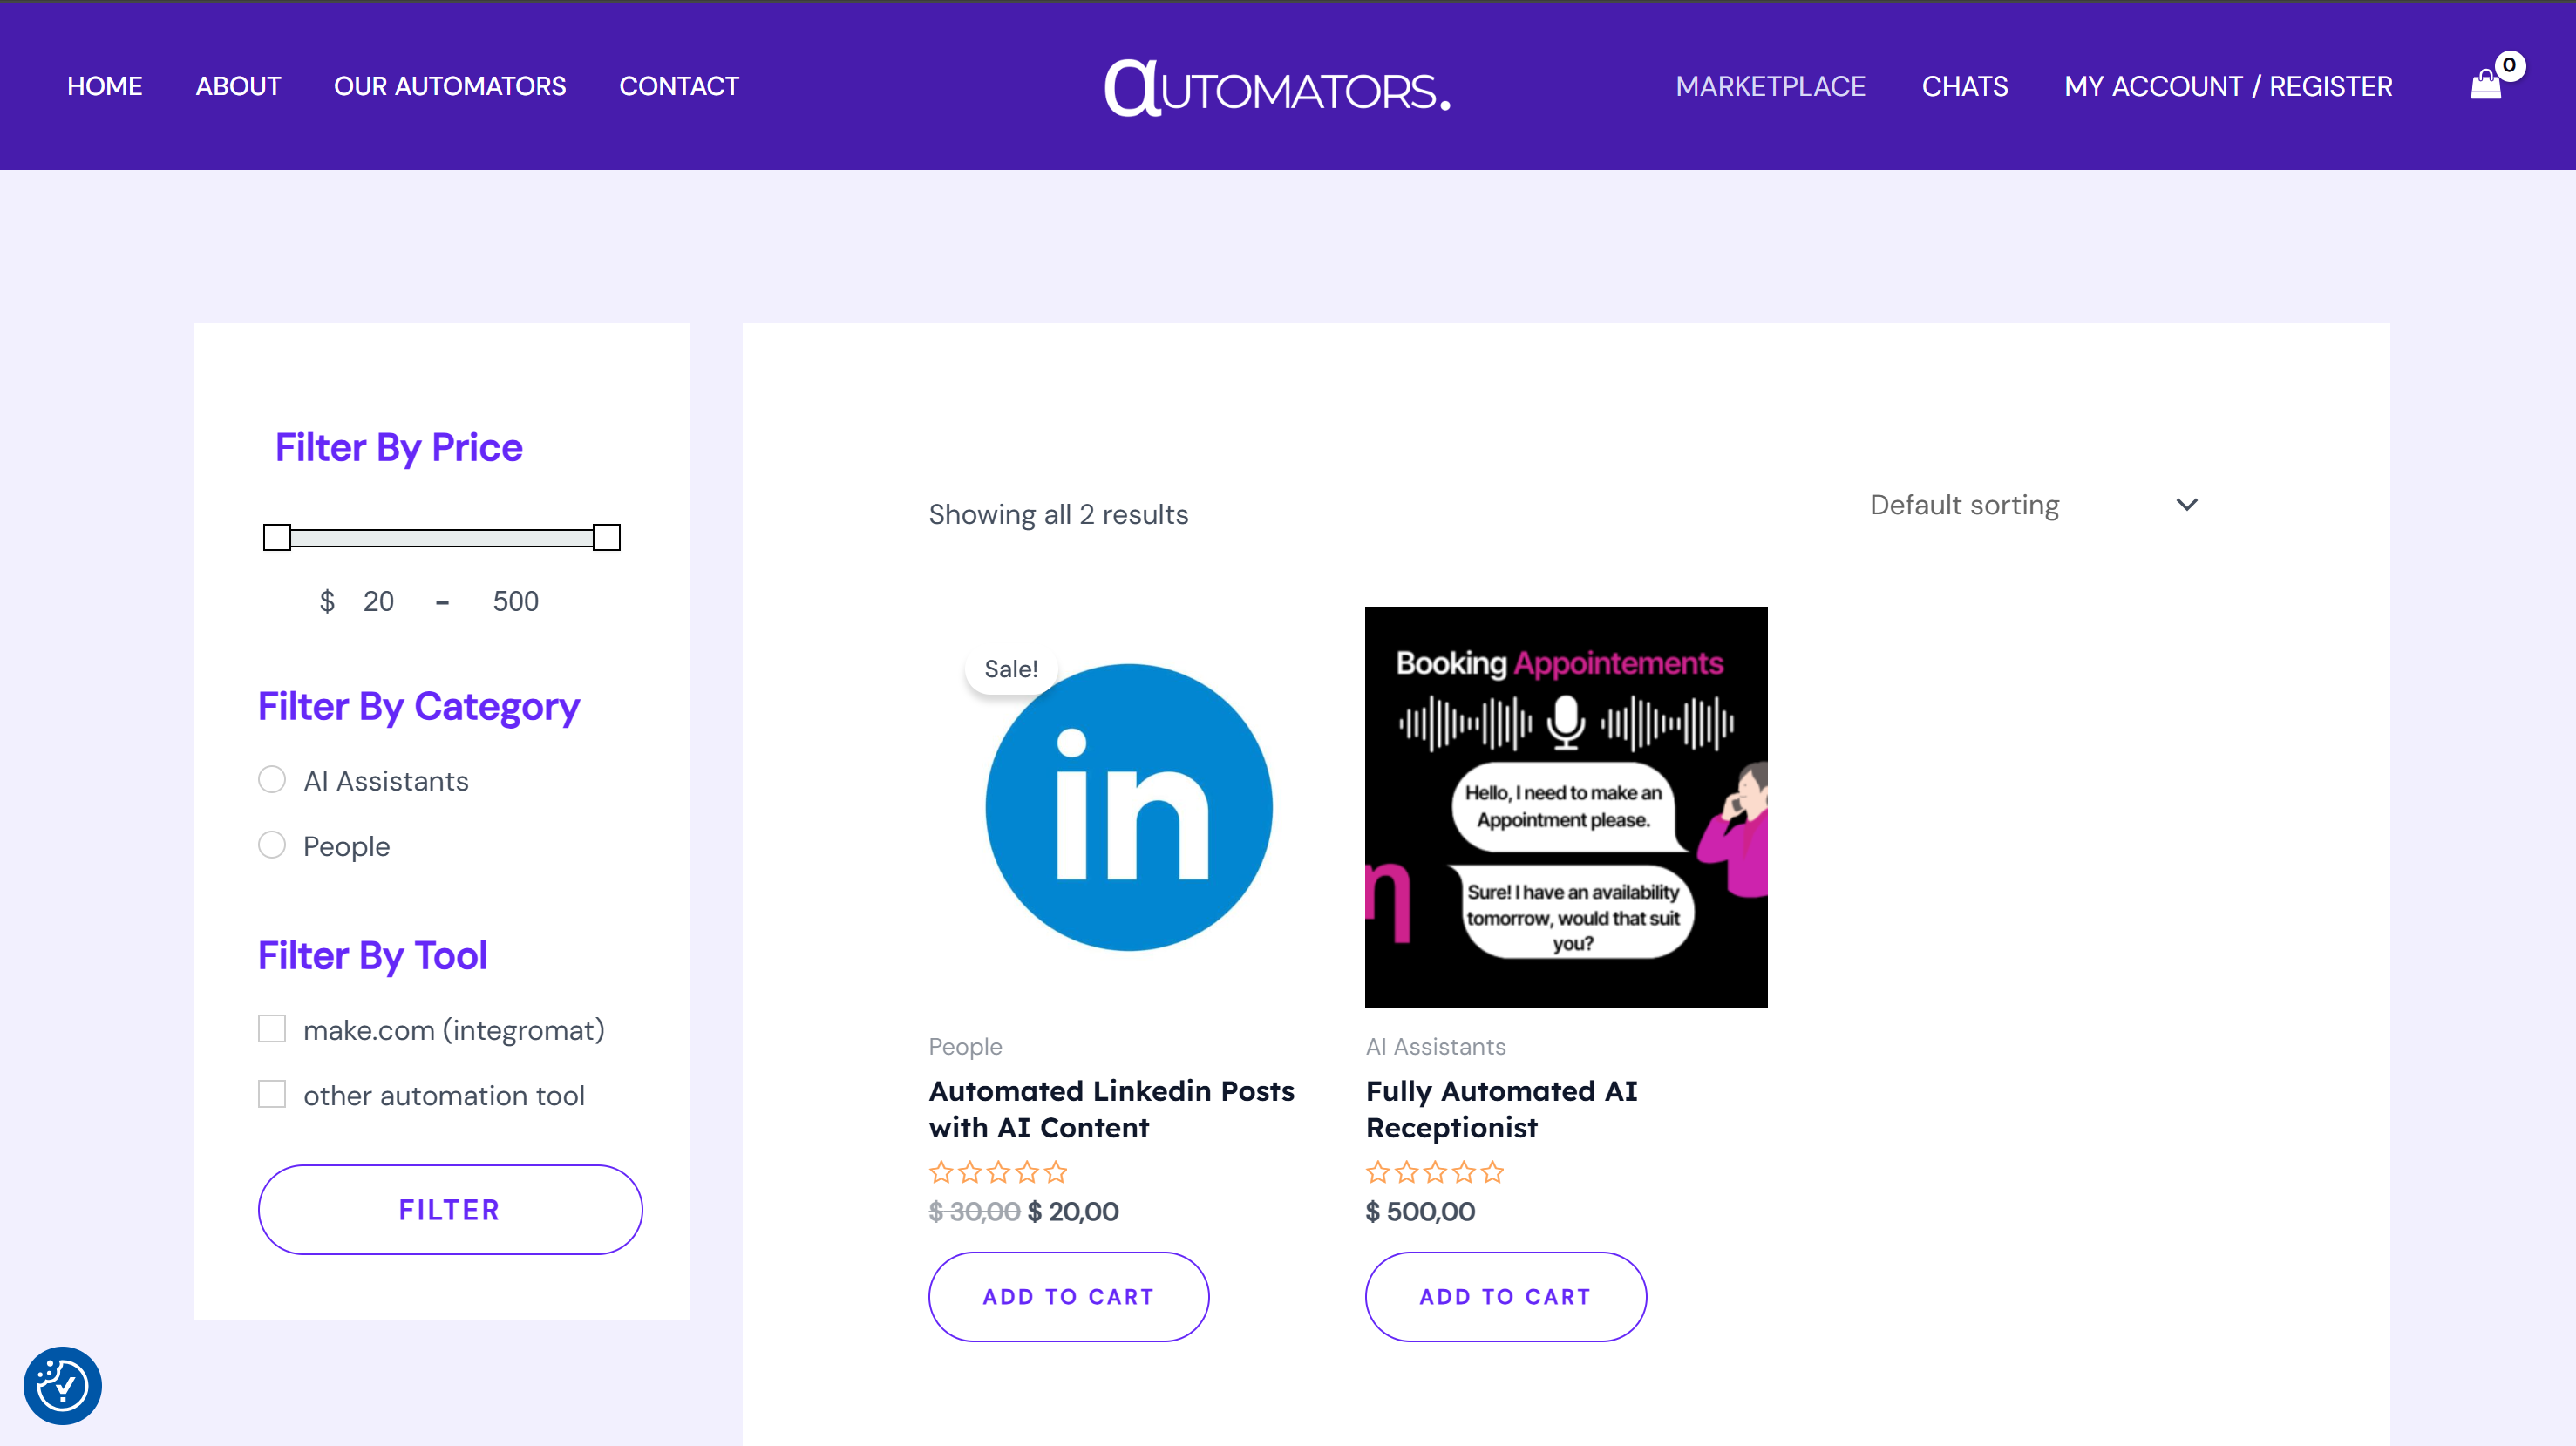The image size is (2576, 1446).
Task: Open My Account / Register link
Action: coord(2227,86)
